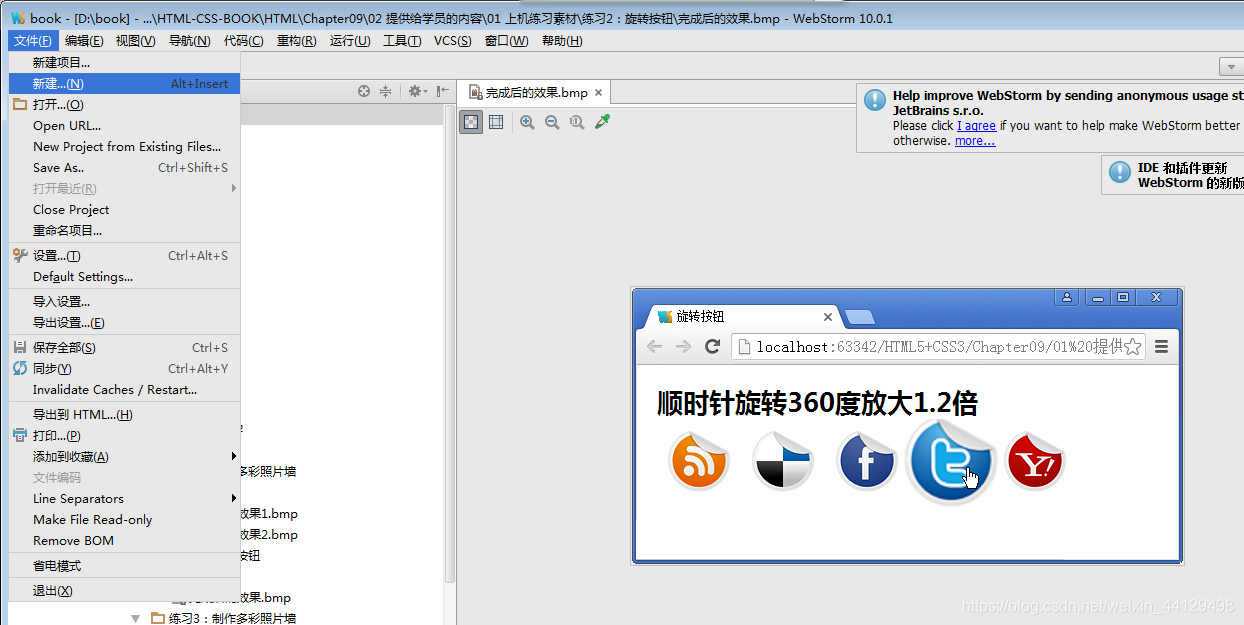Image resolution: width=1244 pixels, height=625 pixels.
Task: Choose Save As.. in File menu
Action: (x=125, y=167)
